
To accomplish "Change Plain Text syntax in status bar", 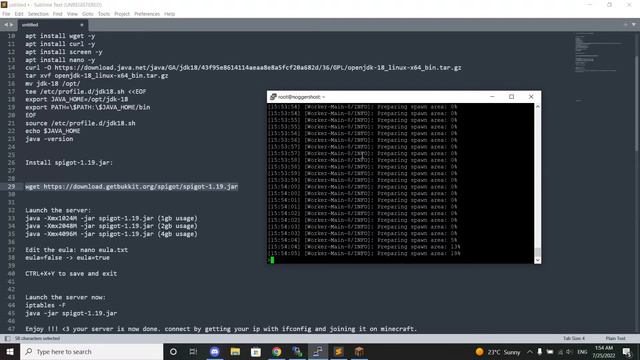I will (616, 338).
